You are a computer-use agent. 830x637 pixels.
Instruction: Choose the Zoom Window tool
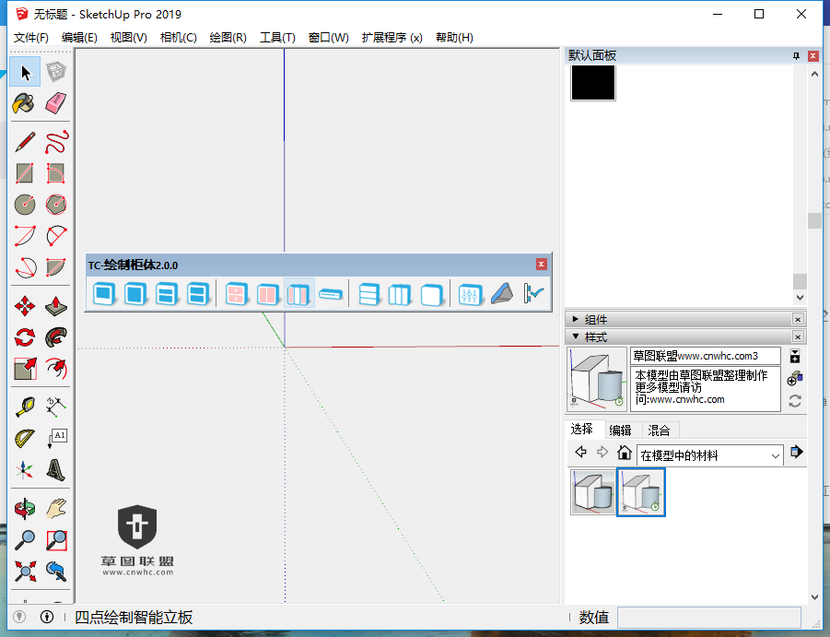pos(56,540)
